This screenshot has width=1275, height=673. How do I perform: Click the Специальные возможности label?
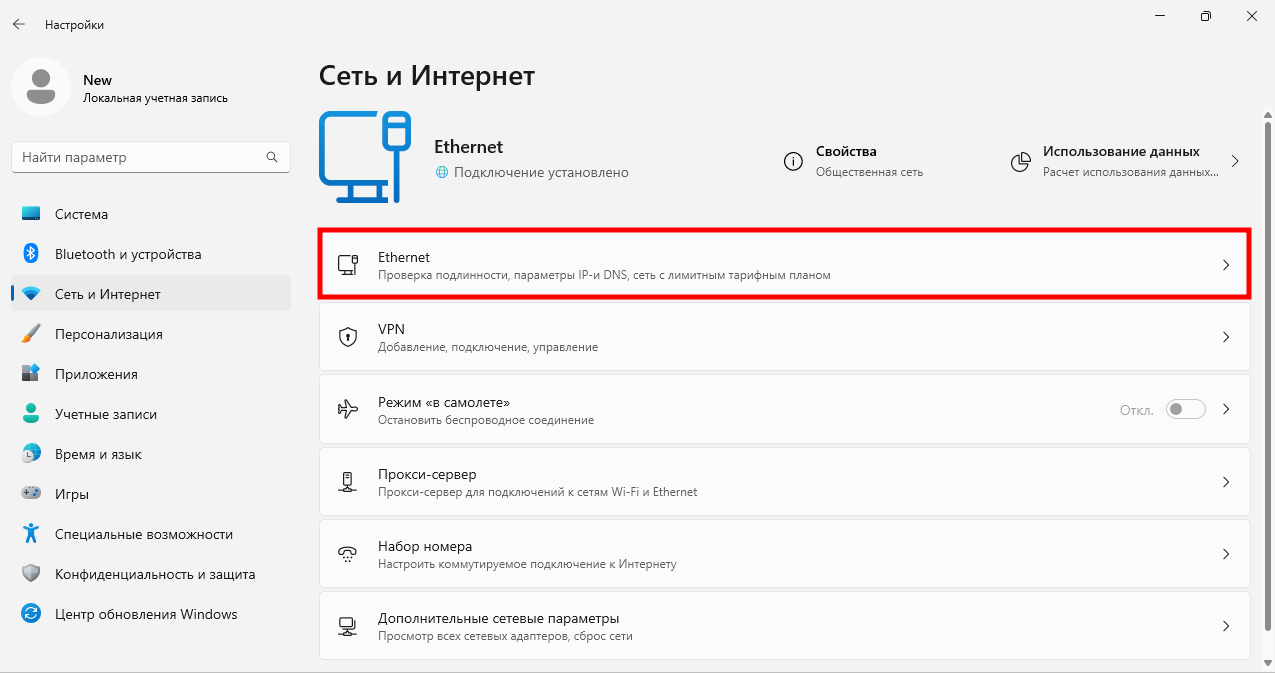coord(144,534)
